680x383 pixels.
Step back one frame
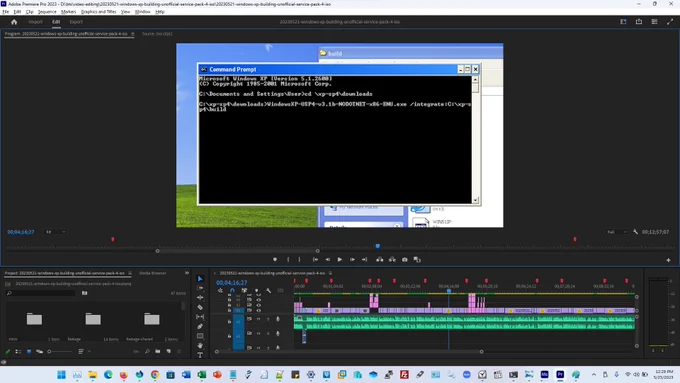328,259
